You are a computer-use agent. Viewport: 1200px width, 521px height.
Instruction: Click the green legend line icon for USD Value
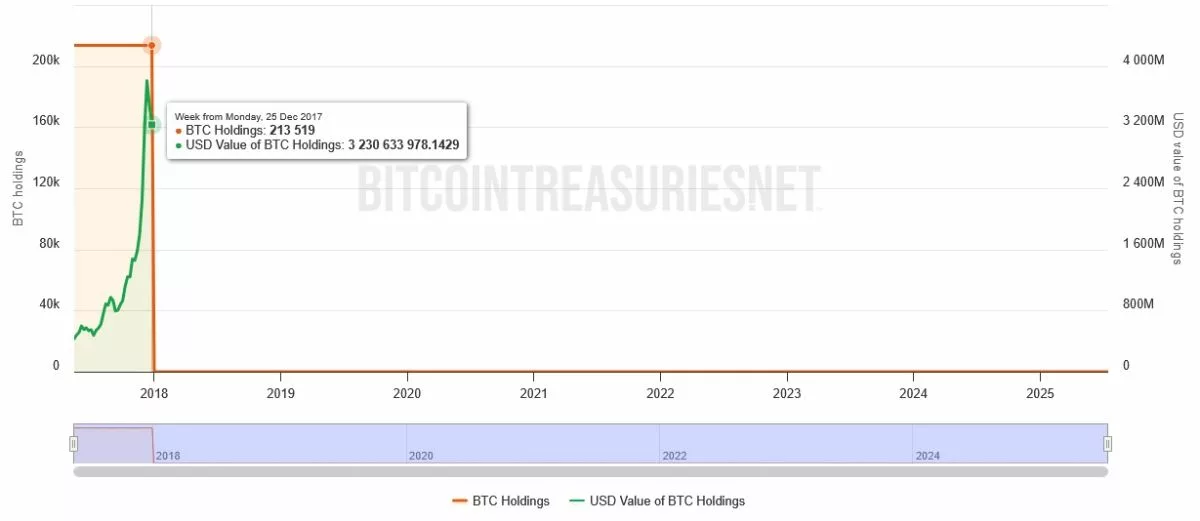pos(576,501)
